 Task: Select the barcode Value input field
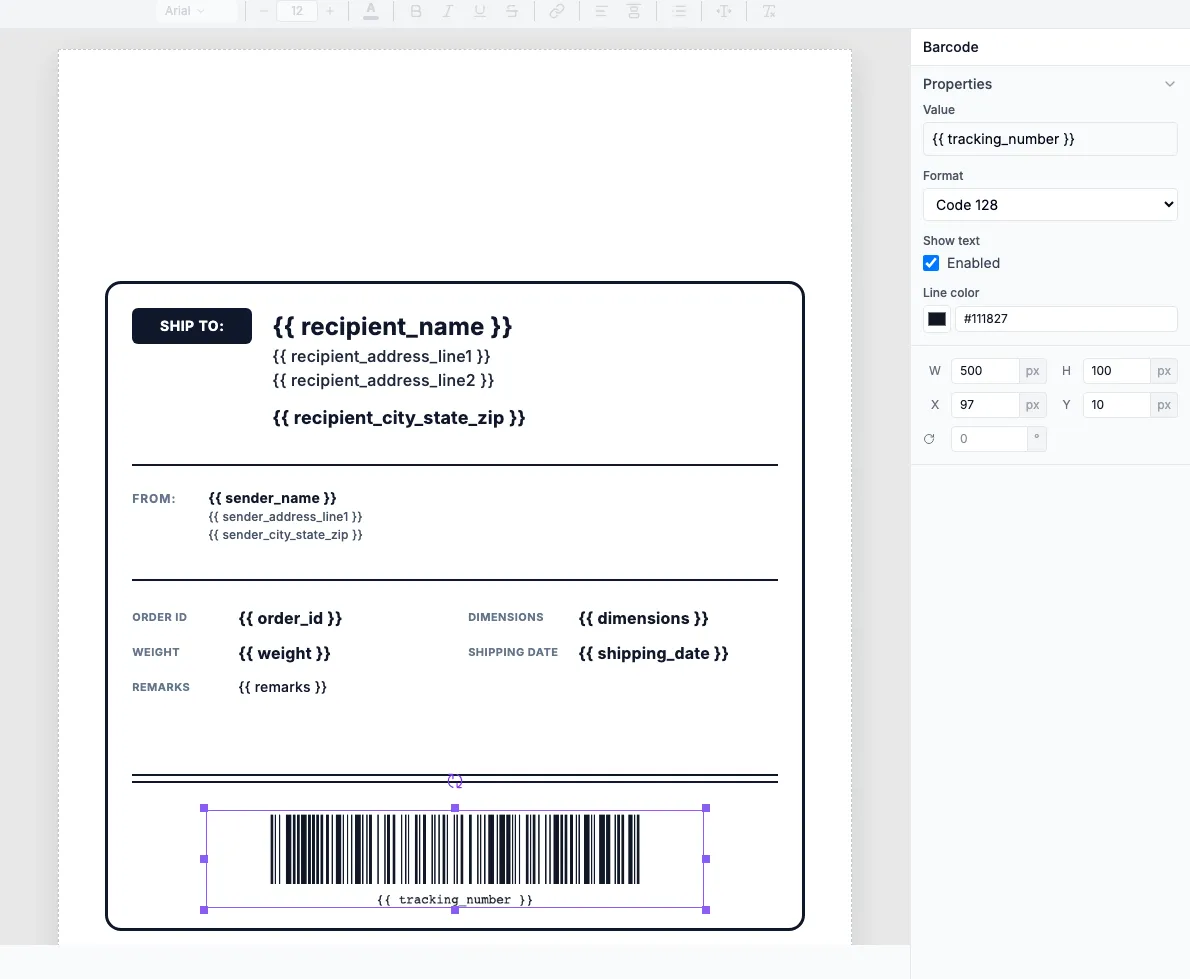[x=1049, y=138]
